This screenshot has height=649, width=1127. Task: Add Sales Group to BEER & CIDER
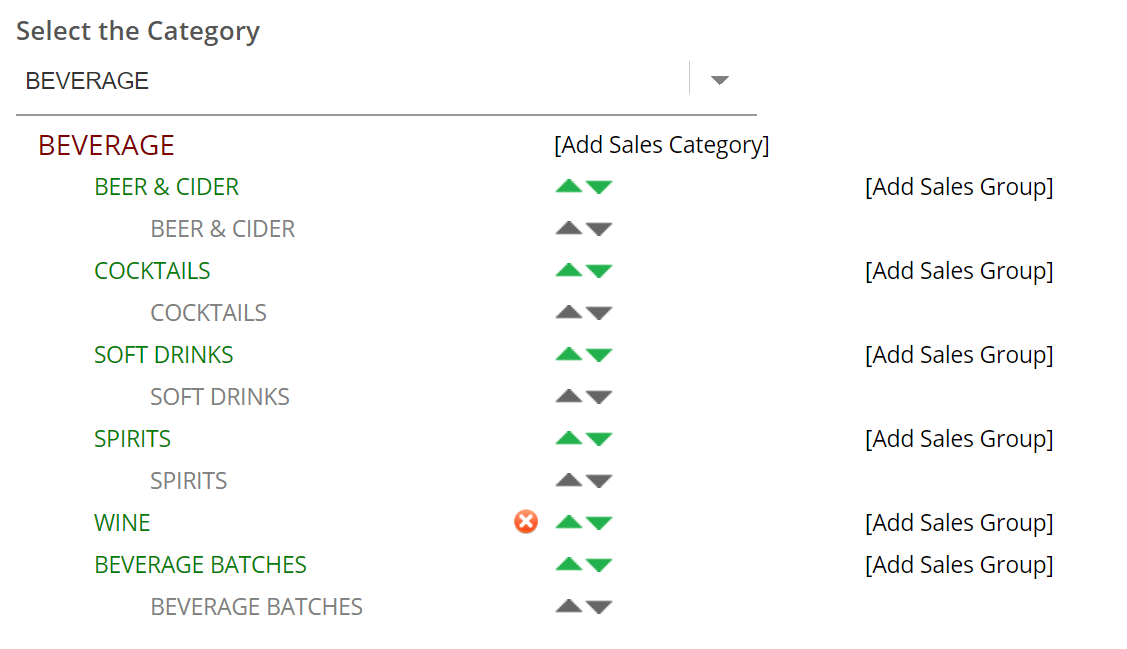click(958, 187)
